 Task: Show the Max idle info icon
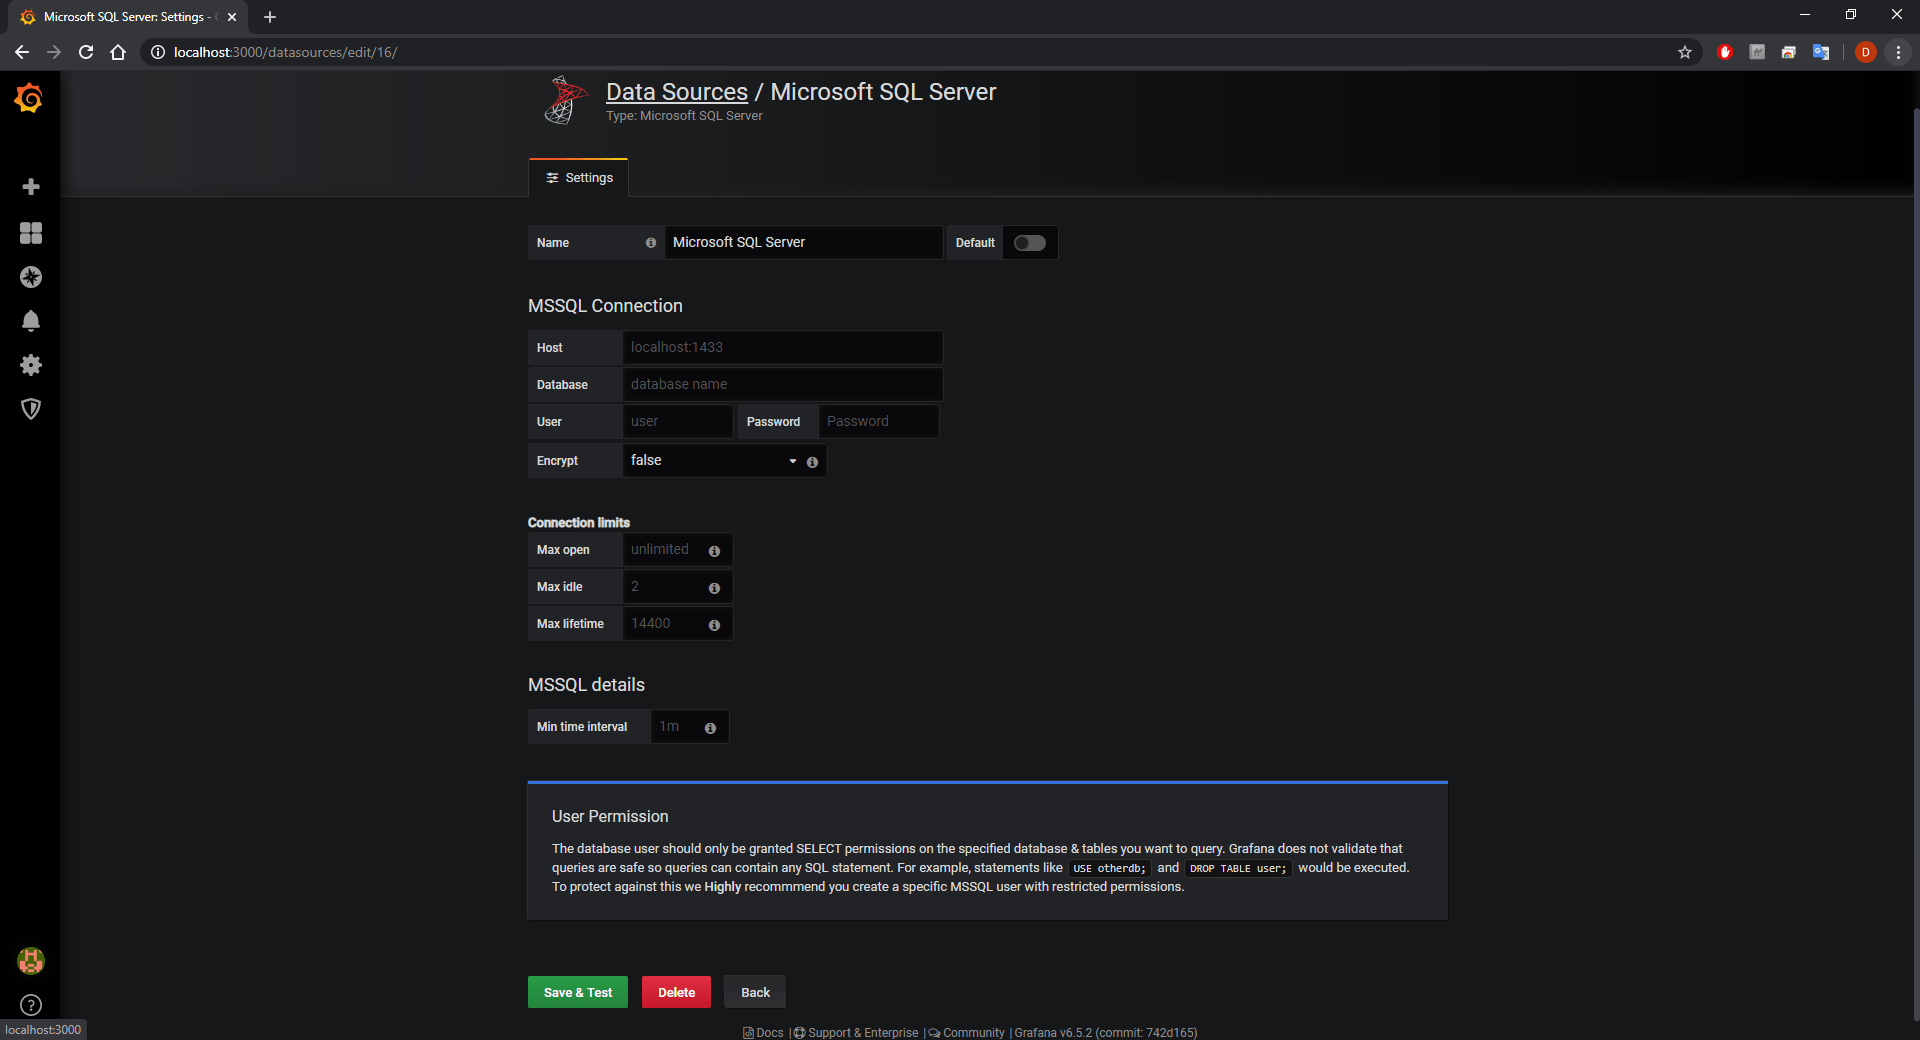click(x=714, y=588)
